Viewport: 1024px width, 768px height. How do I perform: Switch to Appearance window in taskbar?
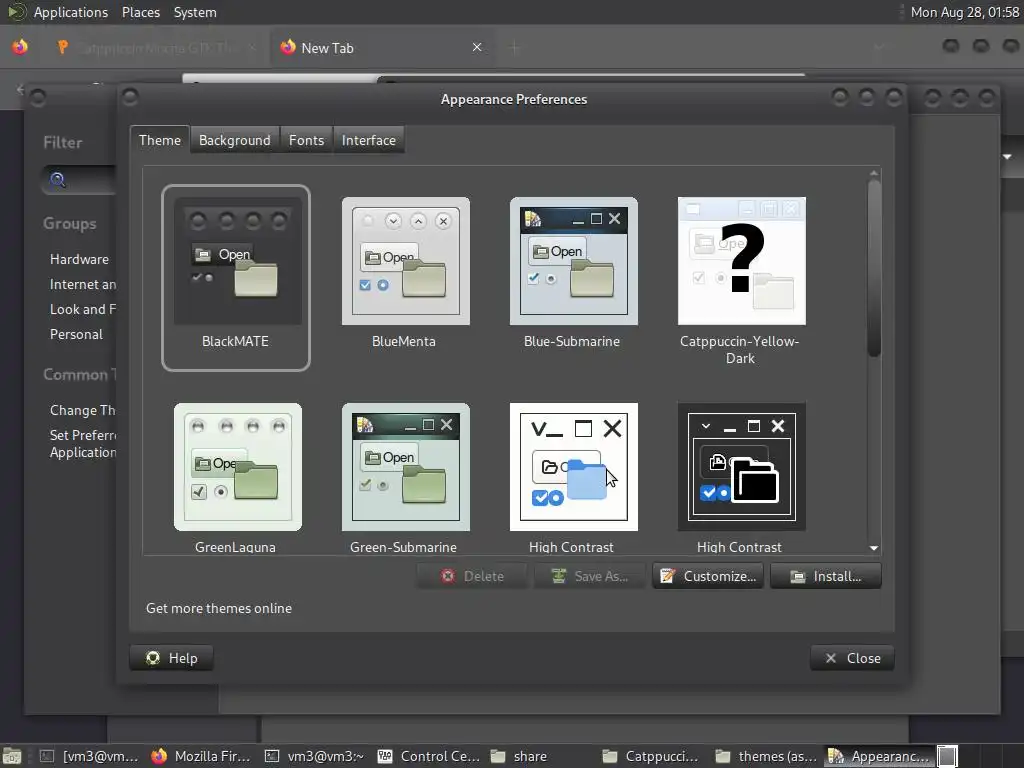(x=878, y=756)
